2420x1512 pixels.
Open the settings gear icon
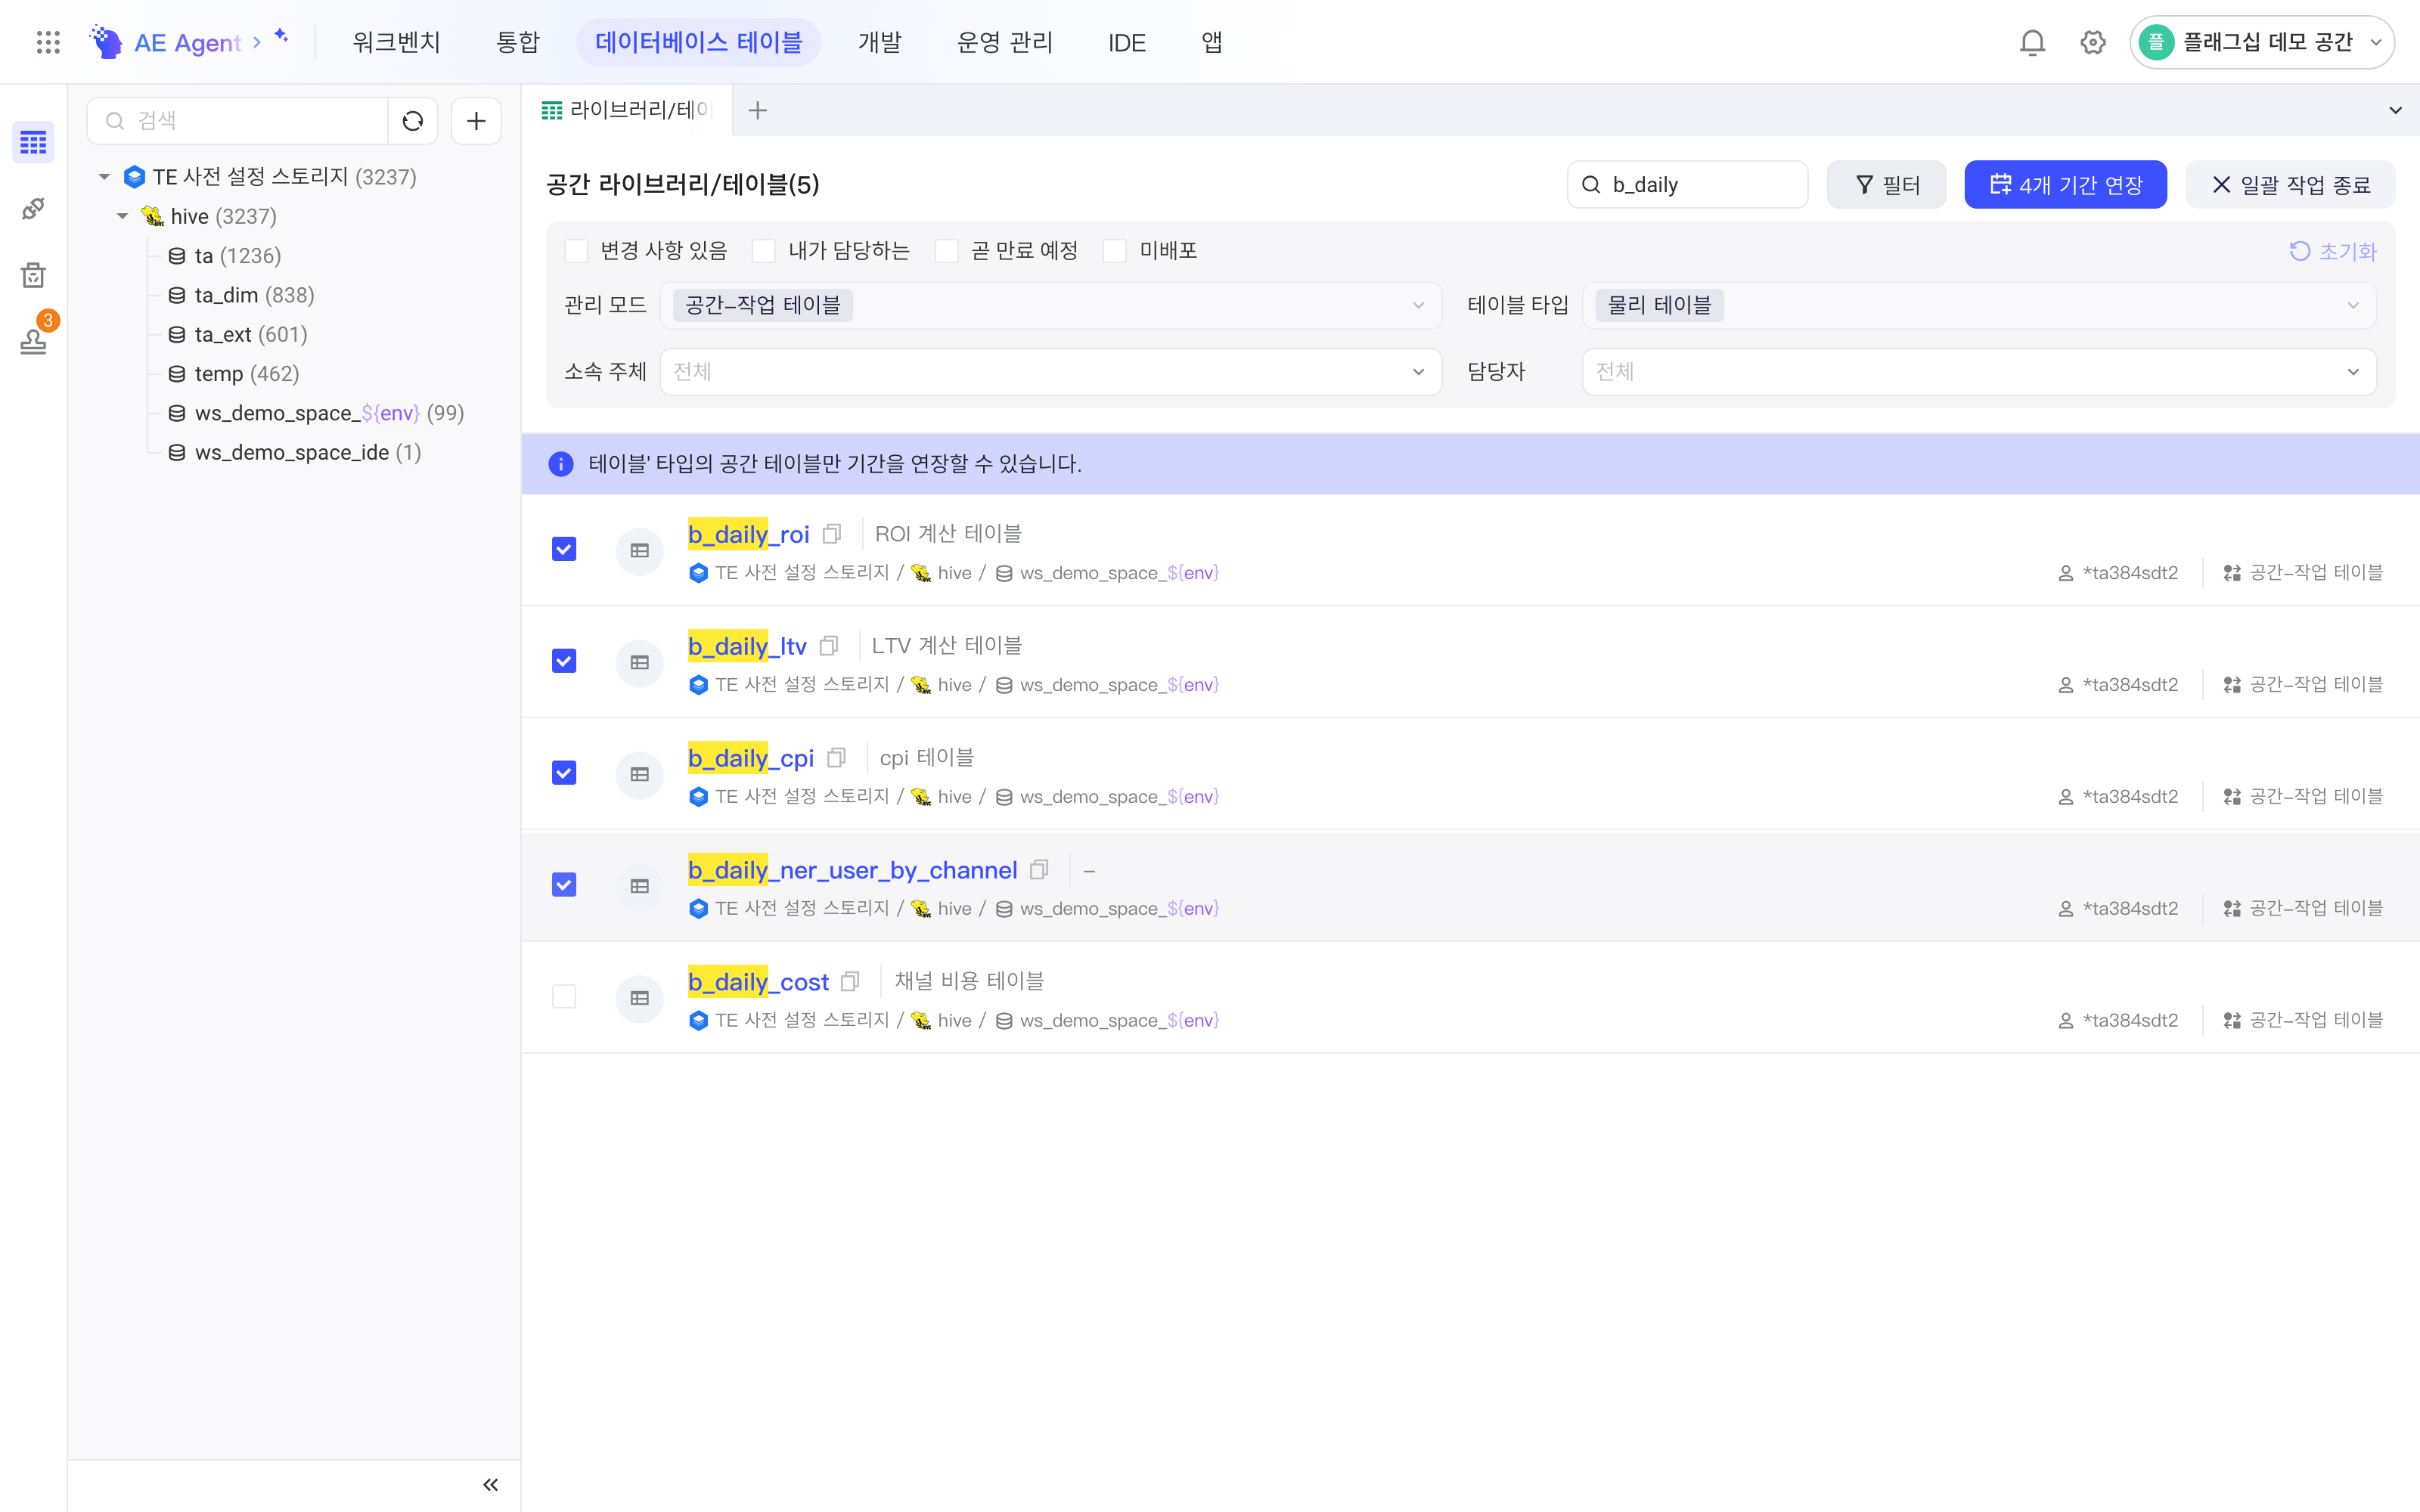2093,42
